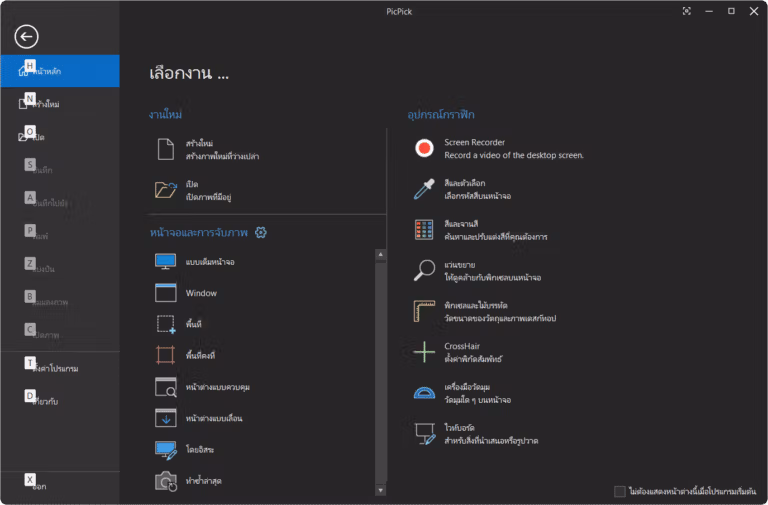The height and width of the screenshot is (505, 768).
Task: Click the capture settings gear icon
Action: tap(261, 232)
